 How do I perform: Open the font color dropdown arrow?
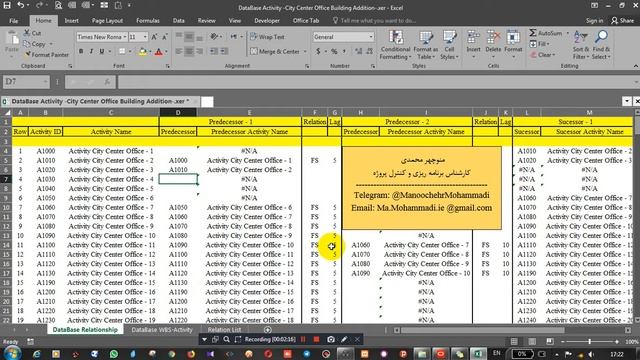166,51
